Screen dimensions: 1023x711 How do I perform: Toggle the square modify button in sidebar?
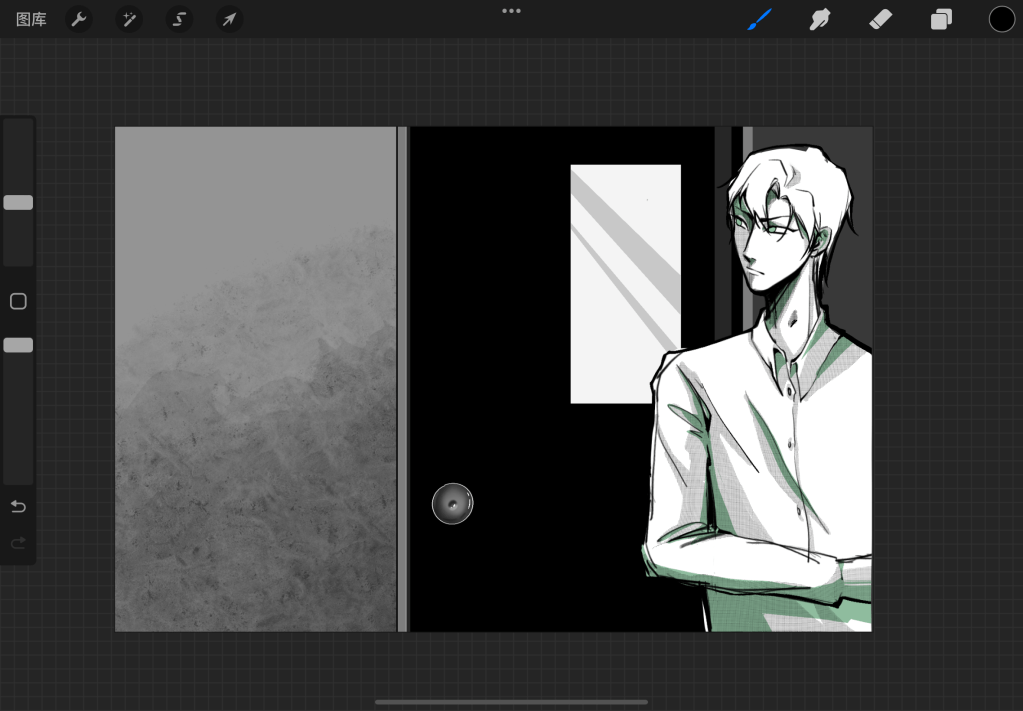pyautogui.click(x=18, y=301)
